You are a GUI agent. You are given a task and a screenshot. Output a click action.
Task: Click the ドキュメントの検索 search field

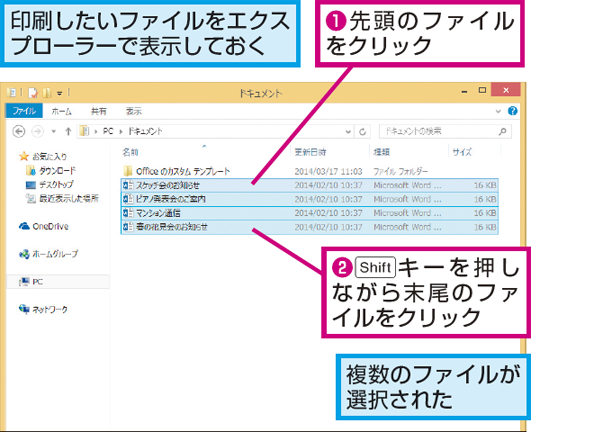click(x=438, y=132)
